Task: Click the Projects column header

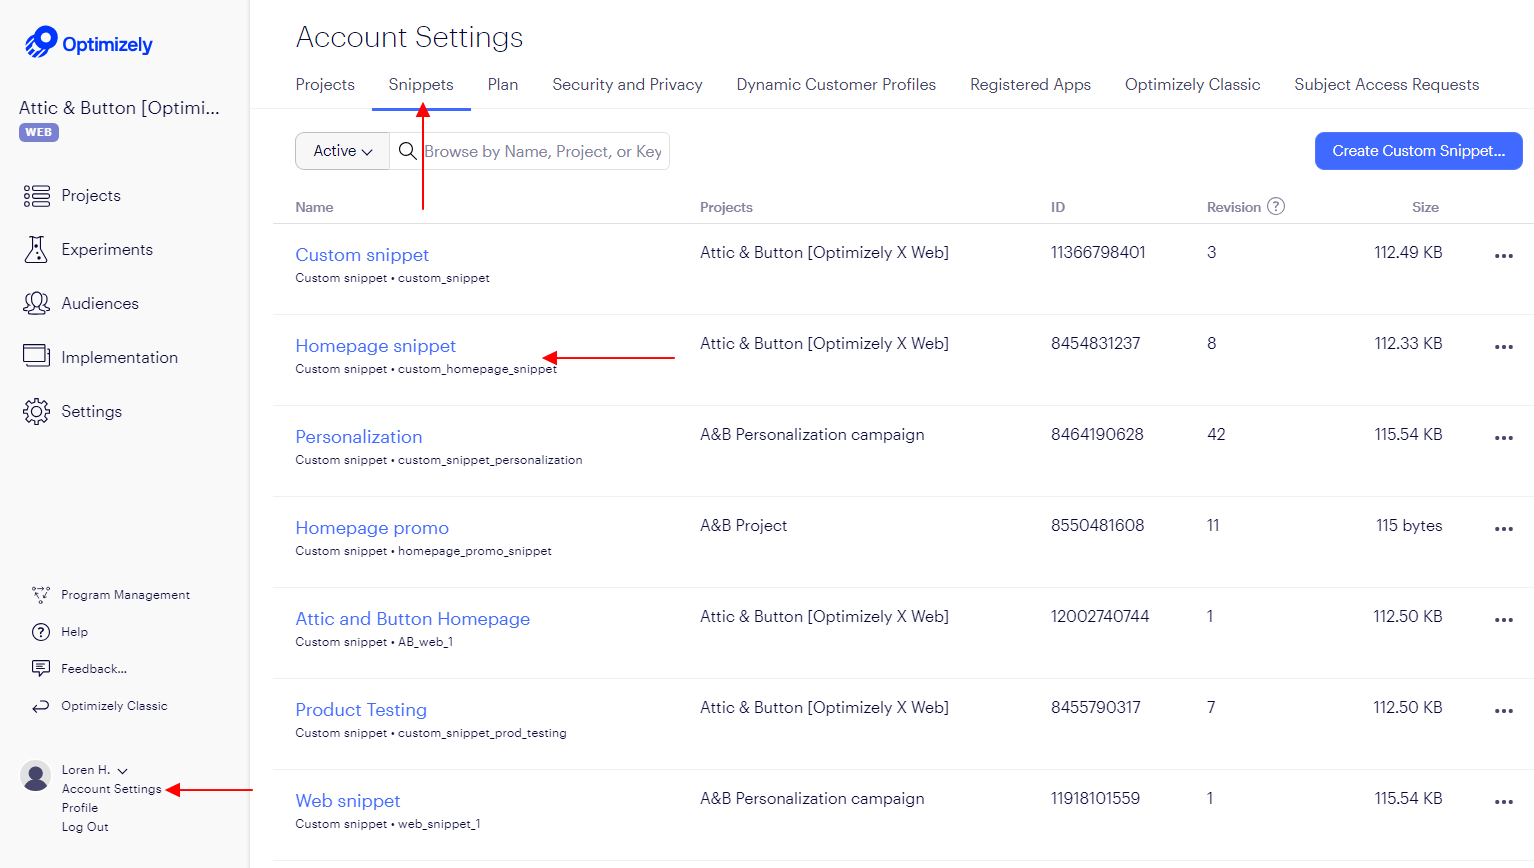Action: tap(726, 207)
